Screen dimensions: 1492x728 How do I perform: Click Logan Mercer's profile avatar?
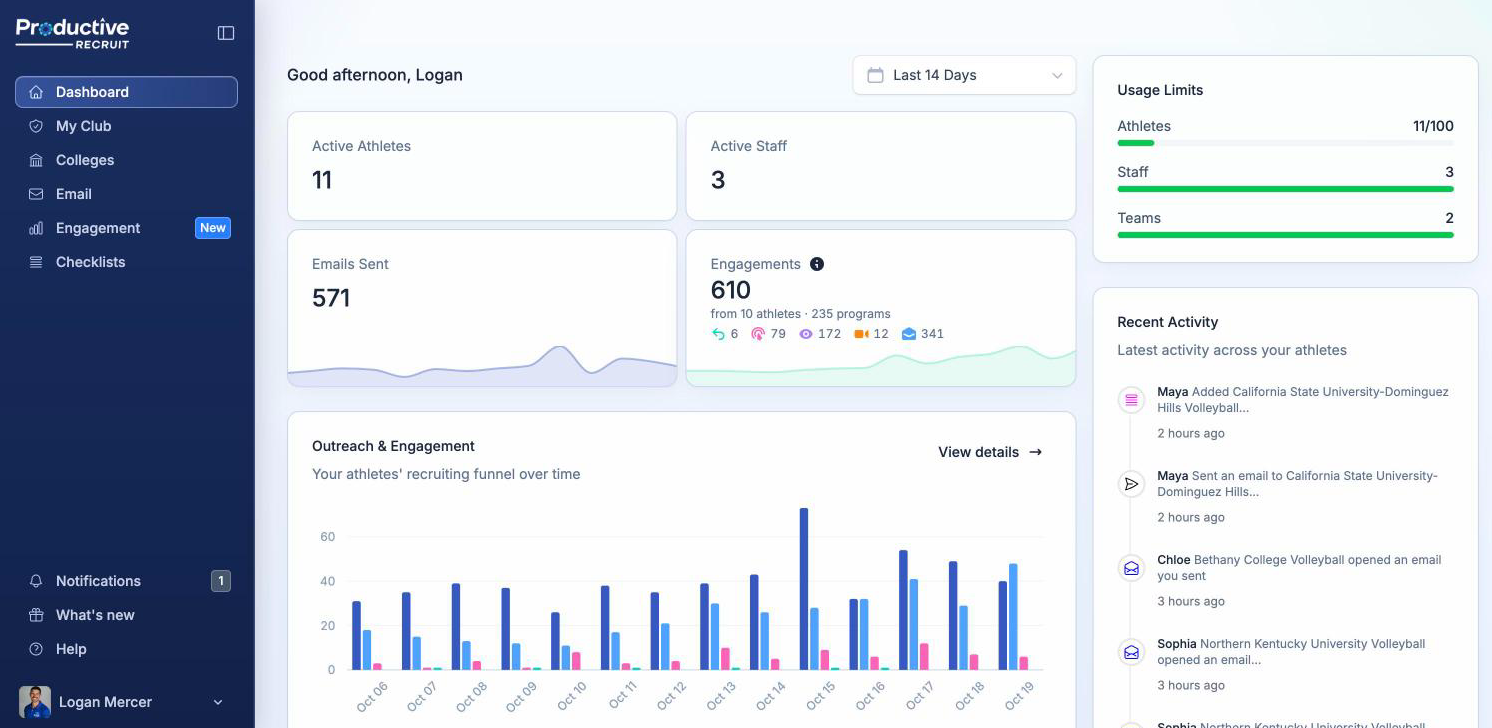[35, 702]
